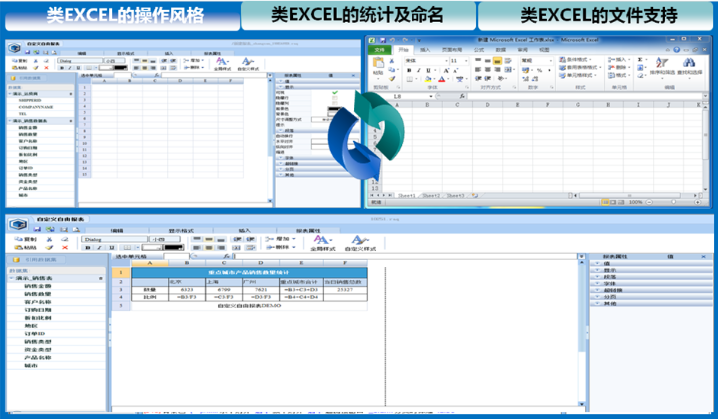718x419 pixels.
Task: Click Excel increase font size icon
Action: 446,70
